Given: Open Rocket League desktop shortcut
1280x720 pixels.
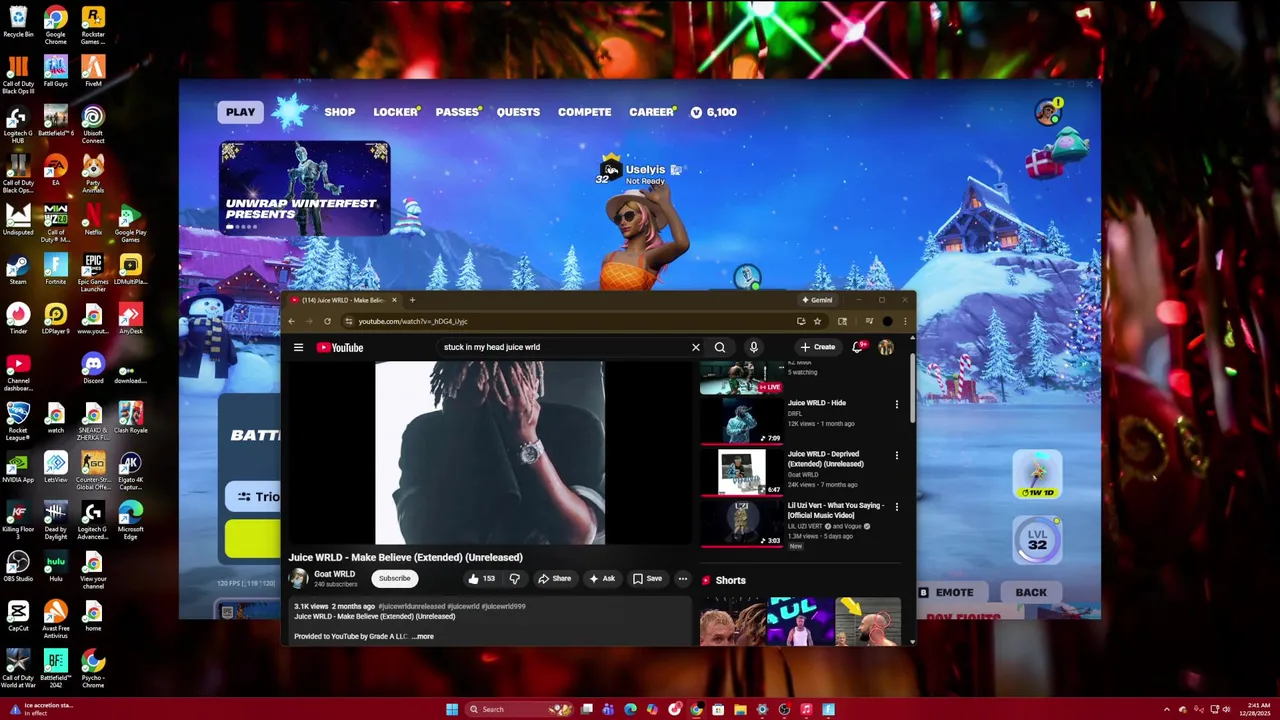Looking at the screenshot, I should coord(18,419).
